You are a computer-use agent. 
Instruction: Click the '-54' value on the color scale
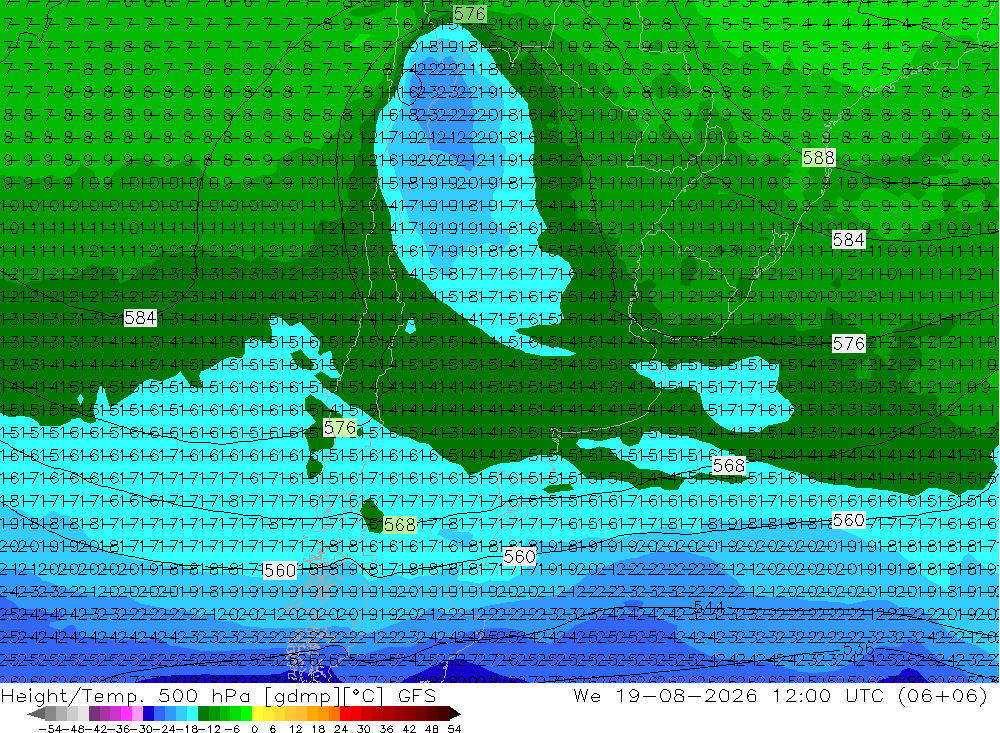[48, 729]
